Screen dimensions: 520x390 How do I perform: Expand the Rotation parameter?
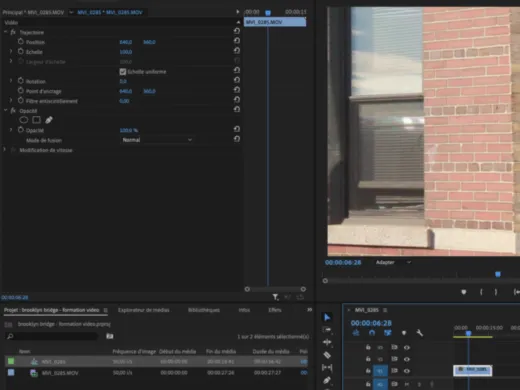coord(11,81)
